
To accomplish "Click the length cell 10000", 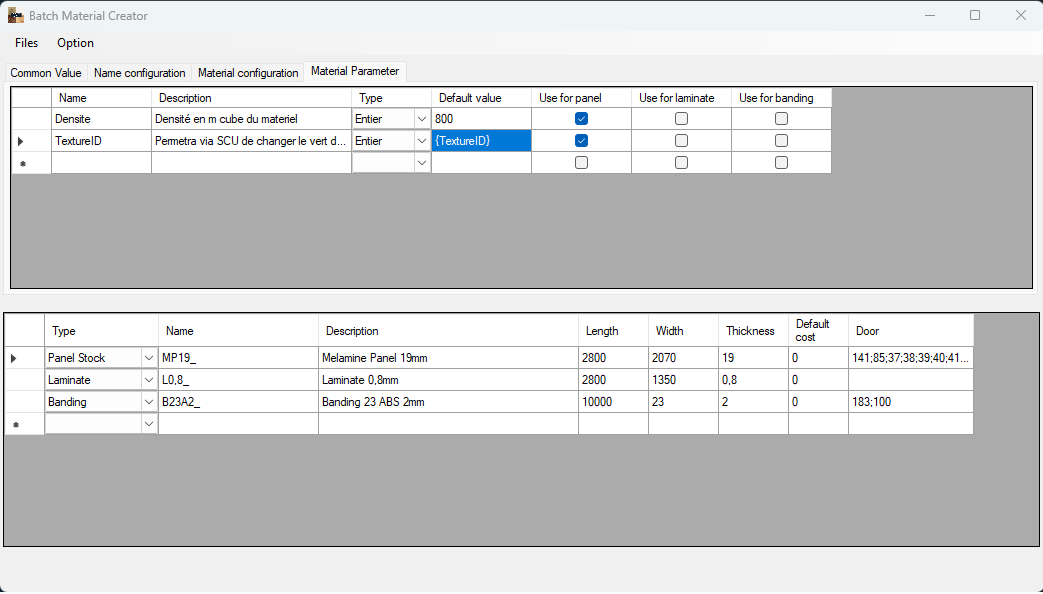I will 613,402.
